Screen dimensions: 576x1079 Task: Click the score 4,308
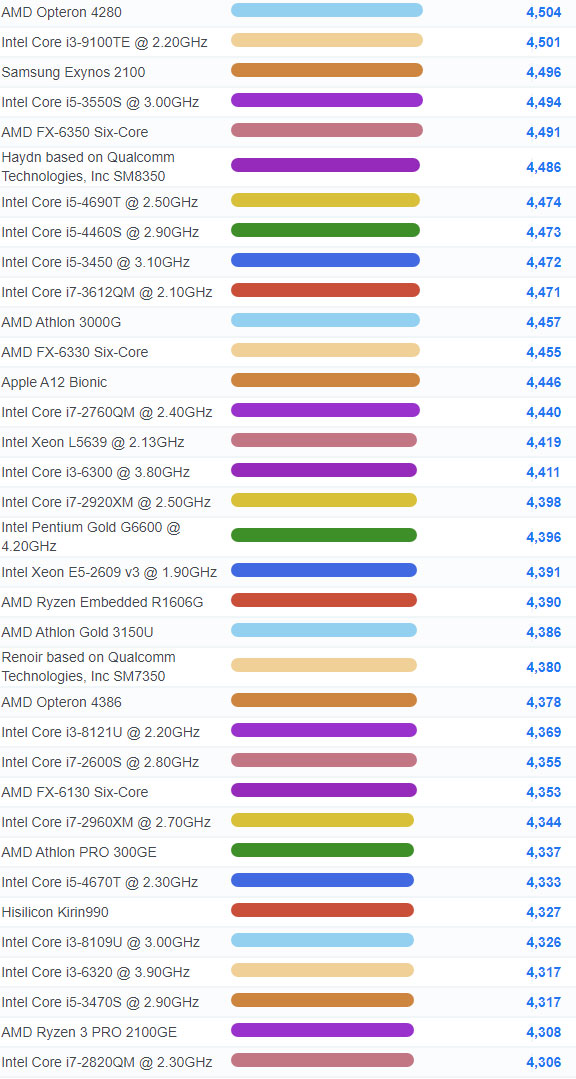point(544,1032)
